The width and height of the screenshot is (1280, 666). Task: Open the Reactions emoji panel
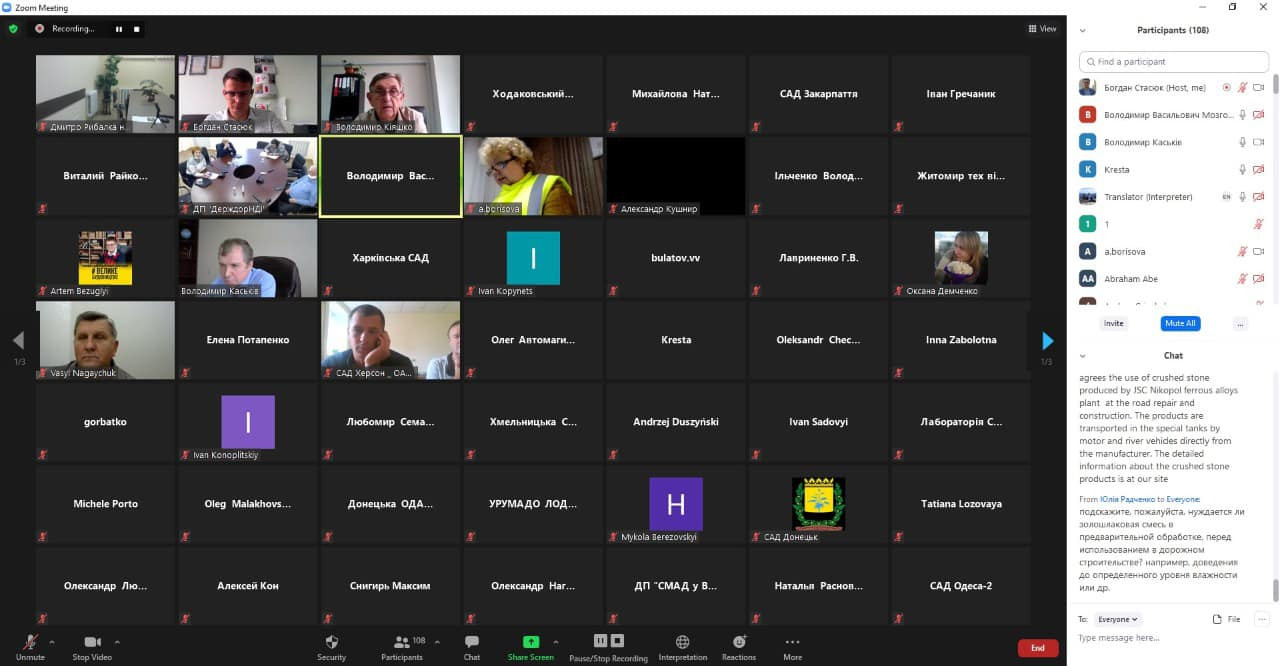tap(739, 642)
